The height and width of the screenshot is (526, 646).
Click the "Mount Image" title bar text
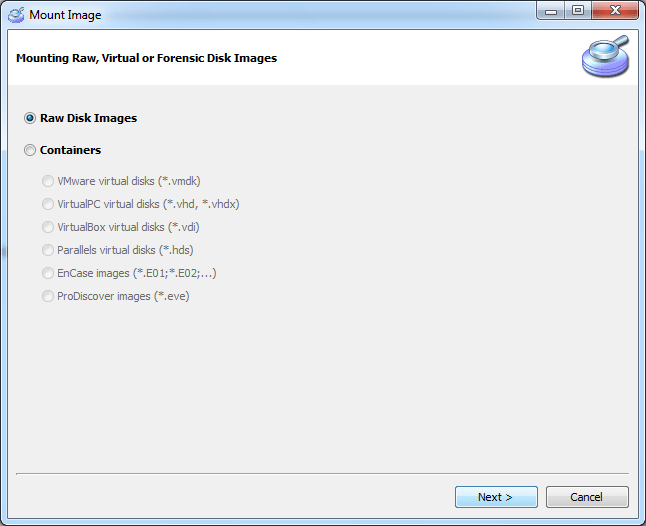coord(65,15)
